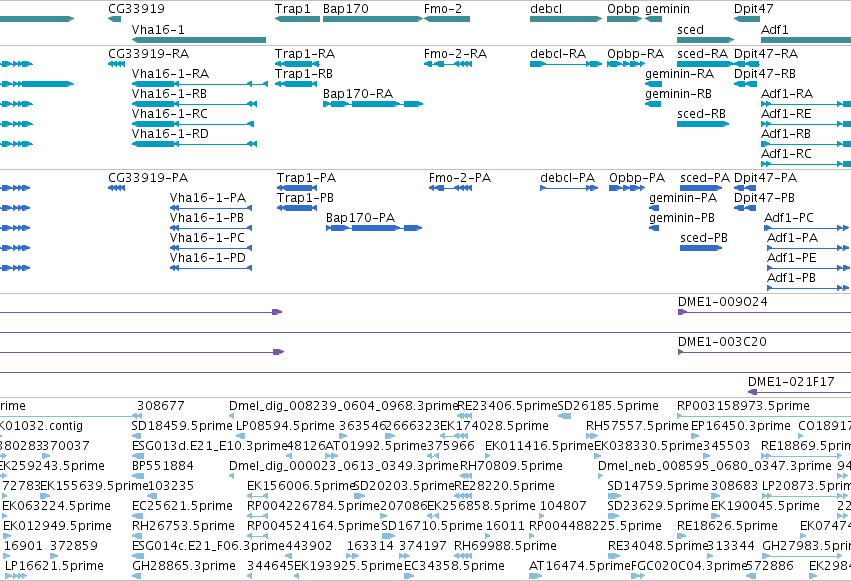851x581 pixels.
Task: Select EST EK063224.5prime
Action: [5, 516]
